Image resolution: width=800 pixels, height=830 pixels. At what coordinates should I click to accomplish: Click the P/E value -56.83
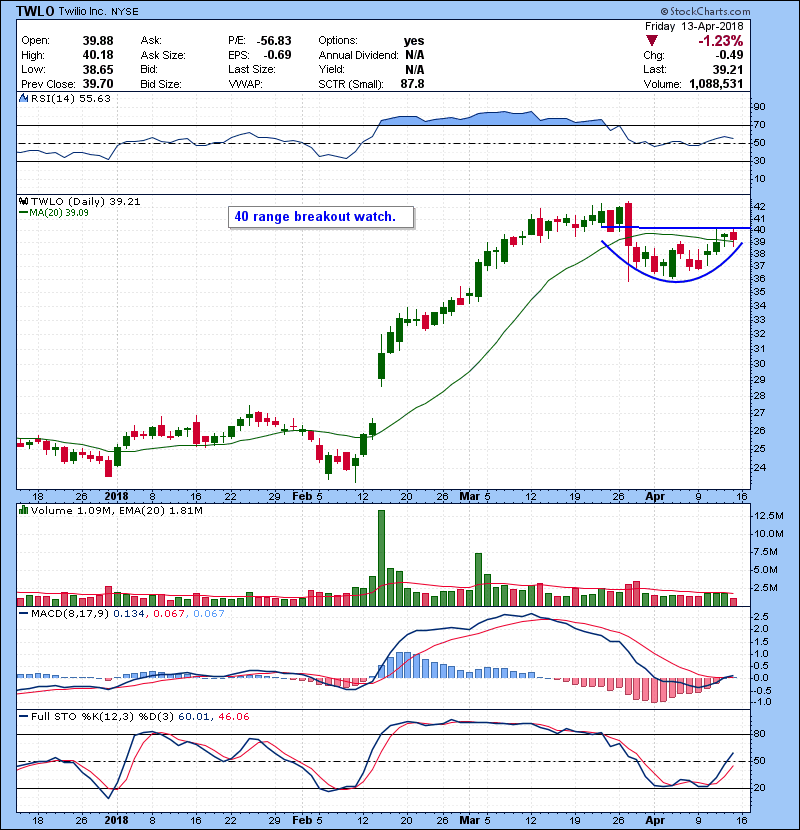274,41
